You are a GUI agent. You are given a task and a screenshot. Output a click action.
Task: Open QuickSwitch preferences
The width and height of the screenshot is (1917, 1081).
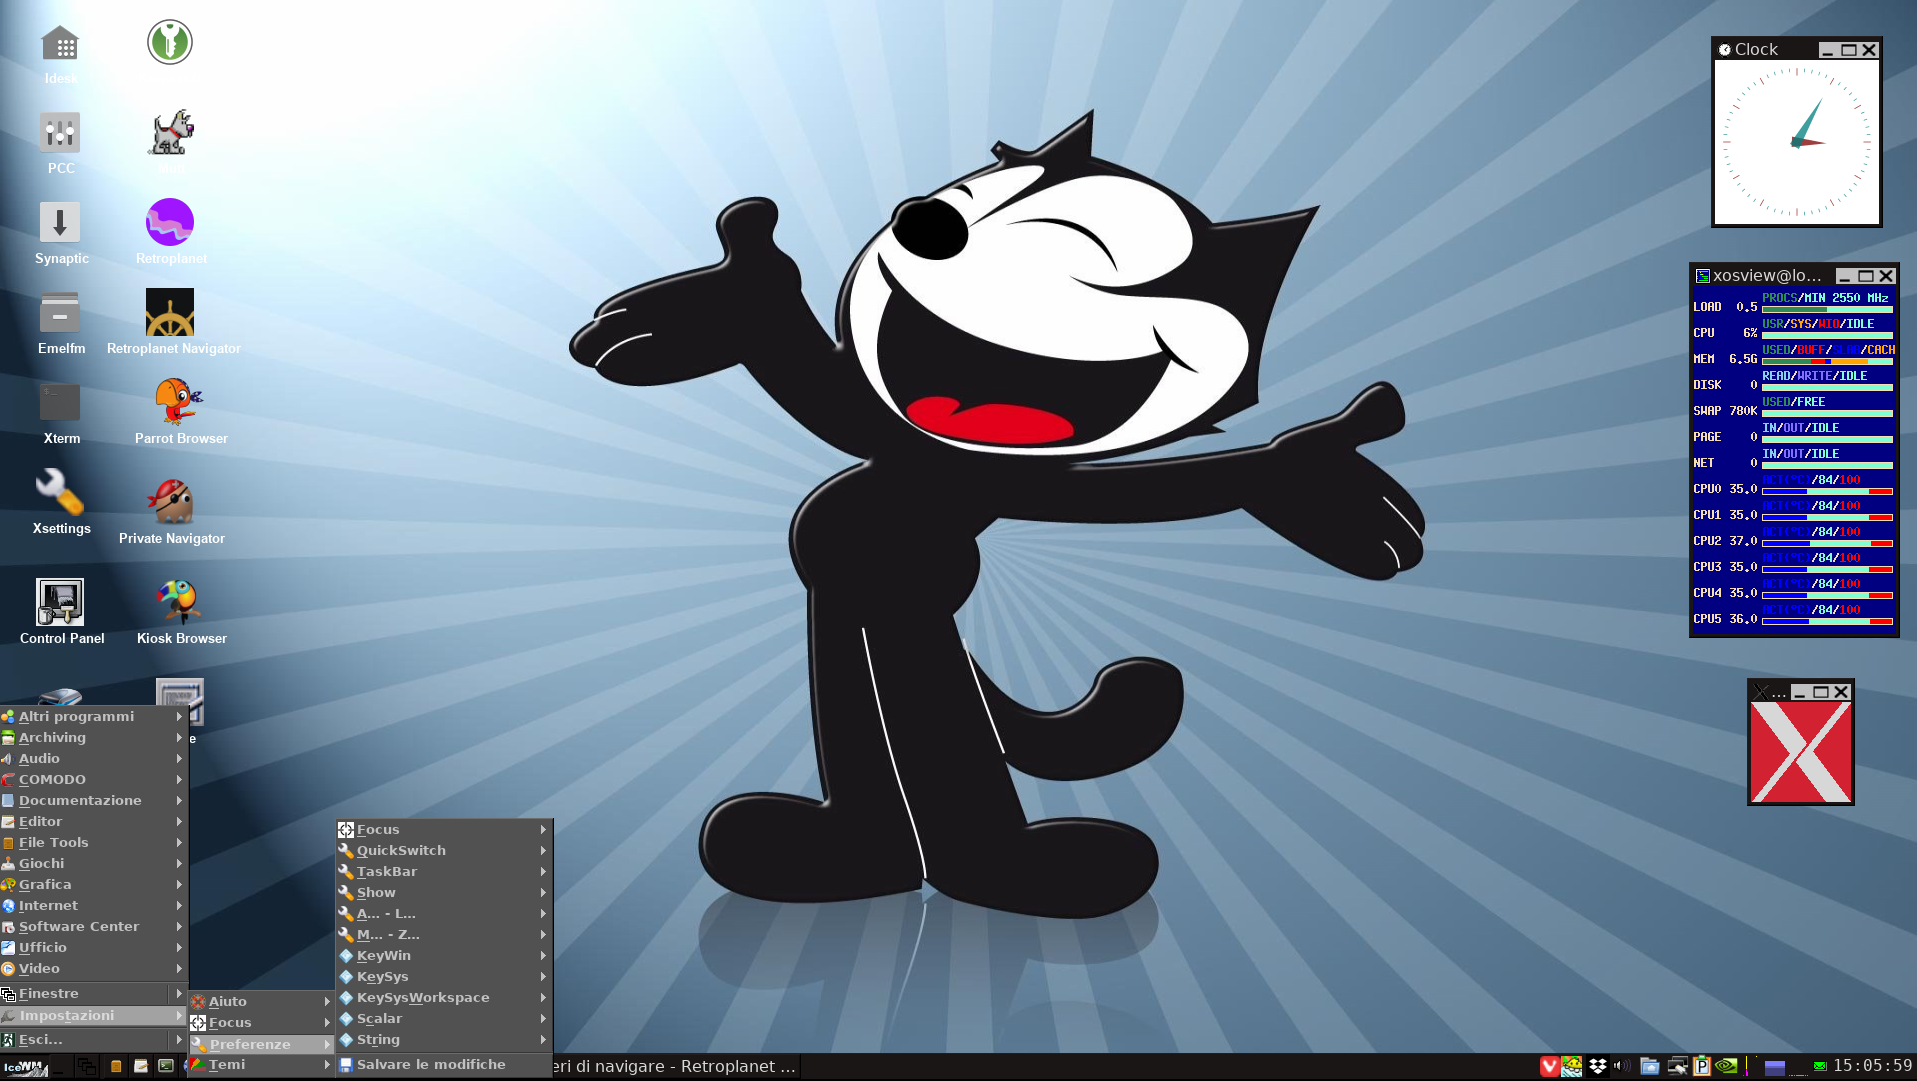coord(444,850)
